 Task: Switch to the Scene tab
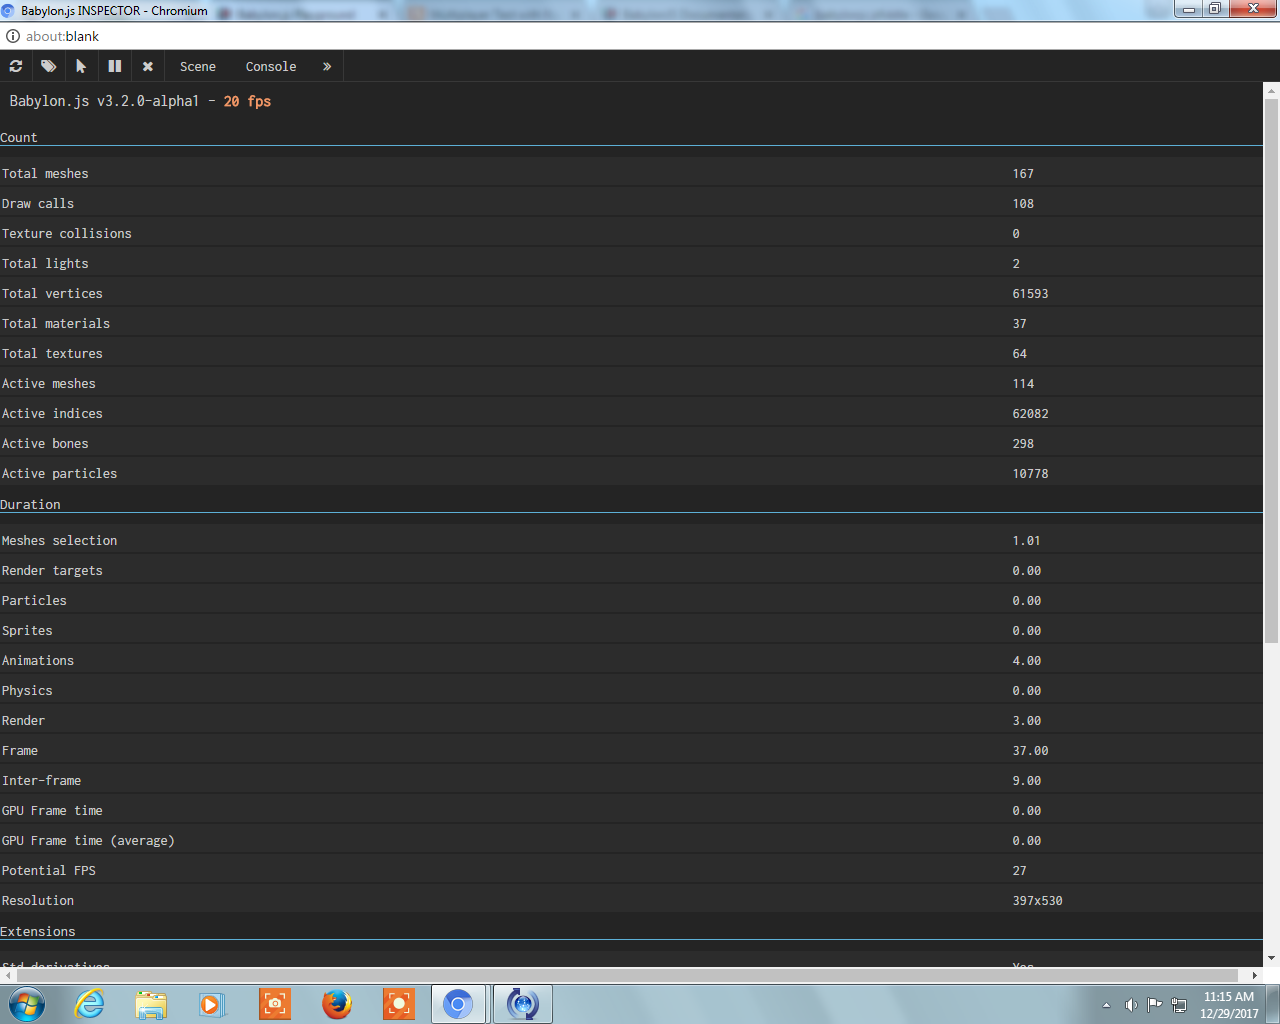(x=198, y=67)
